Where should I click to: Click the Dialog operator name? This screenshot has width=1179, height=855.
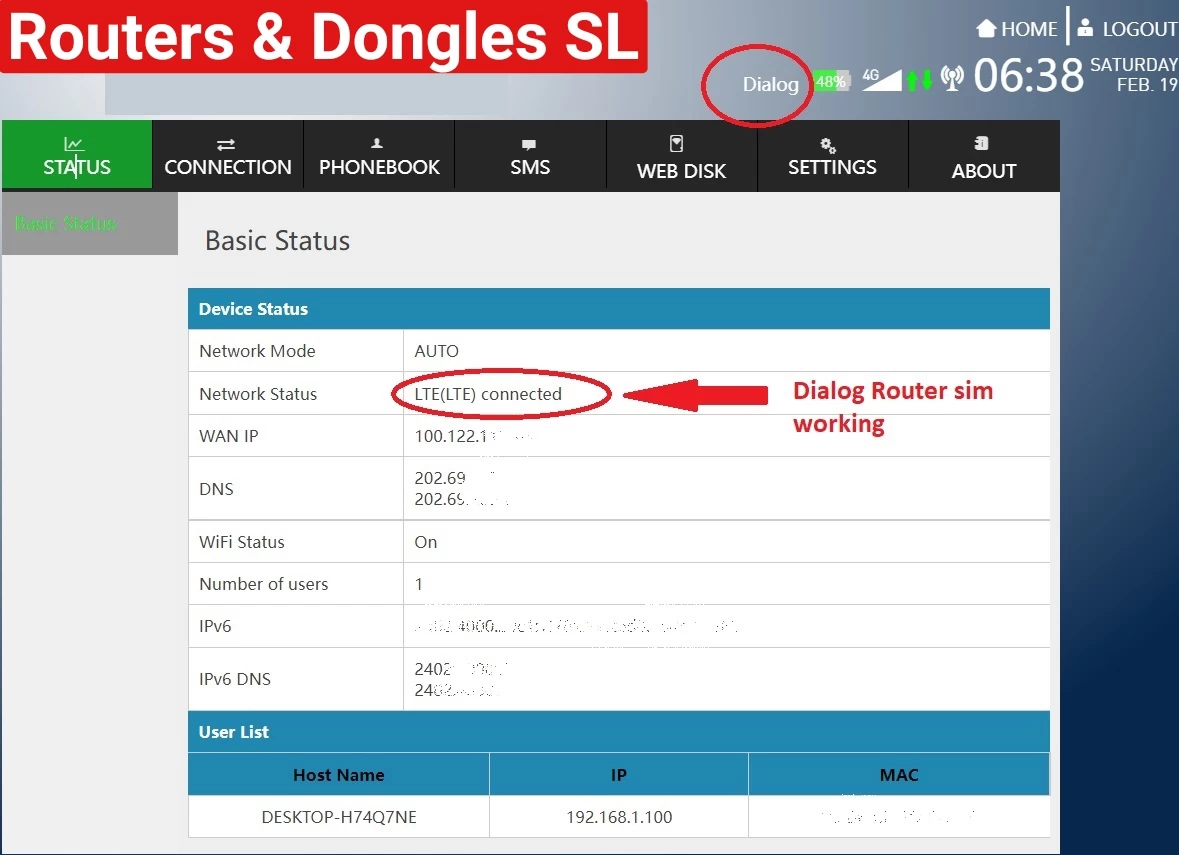pyautogui.click(x=771, y=84)
